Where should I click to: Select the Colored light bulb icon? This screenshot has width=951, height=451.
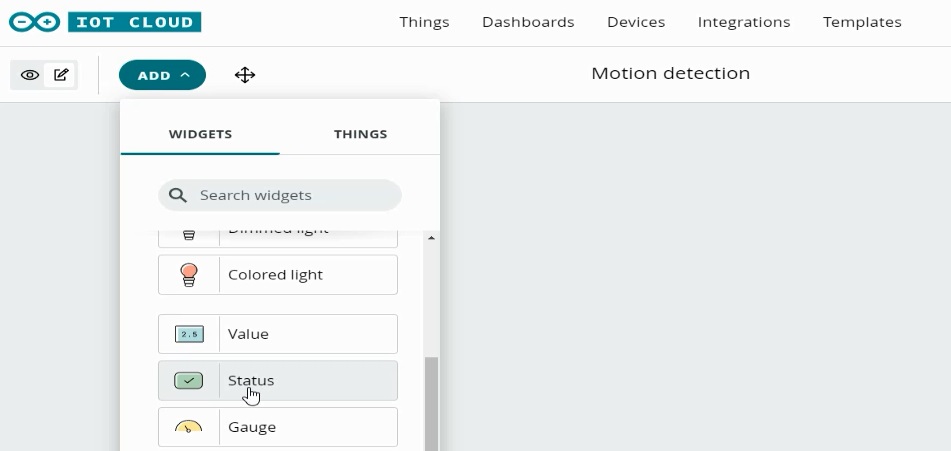189,275
